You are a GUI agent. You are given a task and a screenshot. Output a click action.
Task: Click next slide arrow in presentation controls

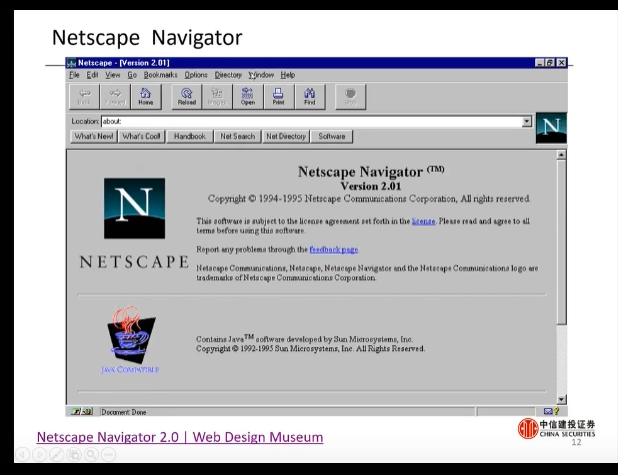coord(39,455)
